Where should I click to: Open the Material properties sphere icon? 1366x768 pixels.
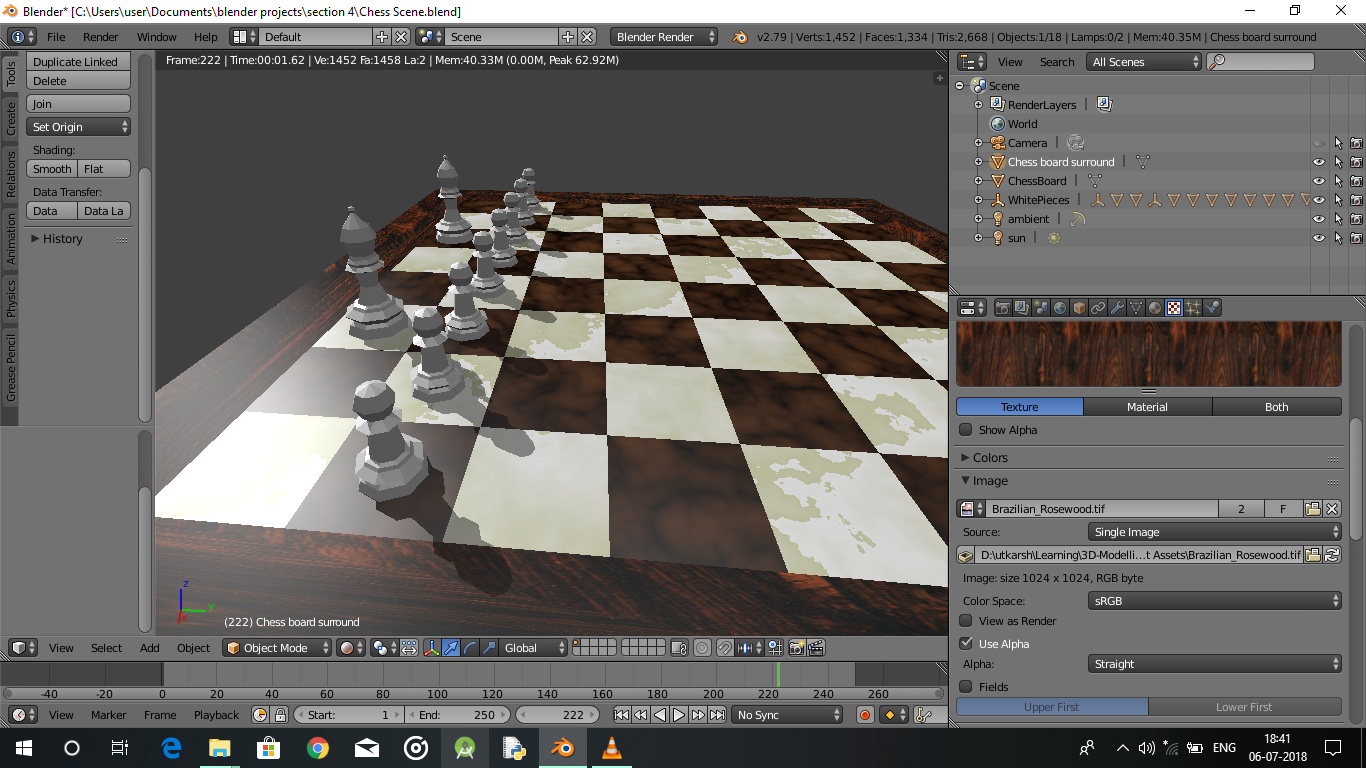coord(1155,308)
